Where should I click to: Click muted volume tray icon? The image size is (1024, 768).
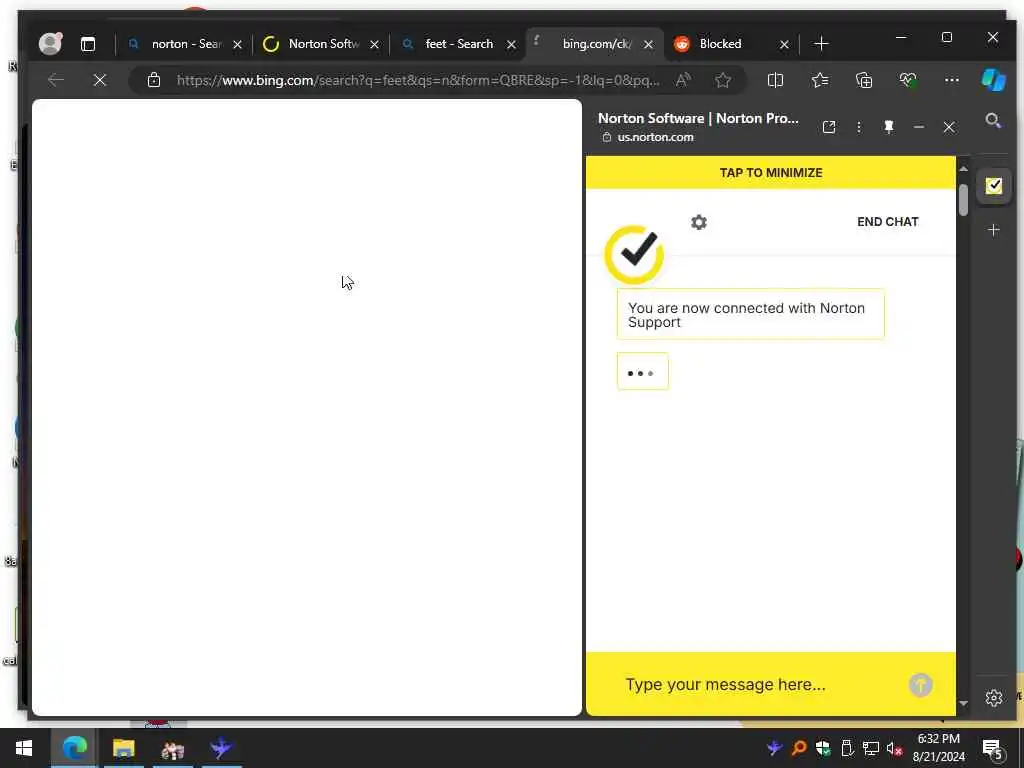click(x=894, y=748)
